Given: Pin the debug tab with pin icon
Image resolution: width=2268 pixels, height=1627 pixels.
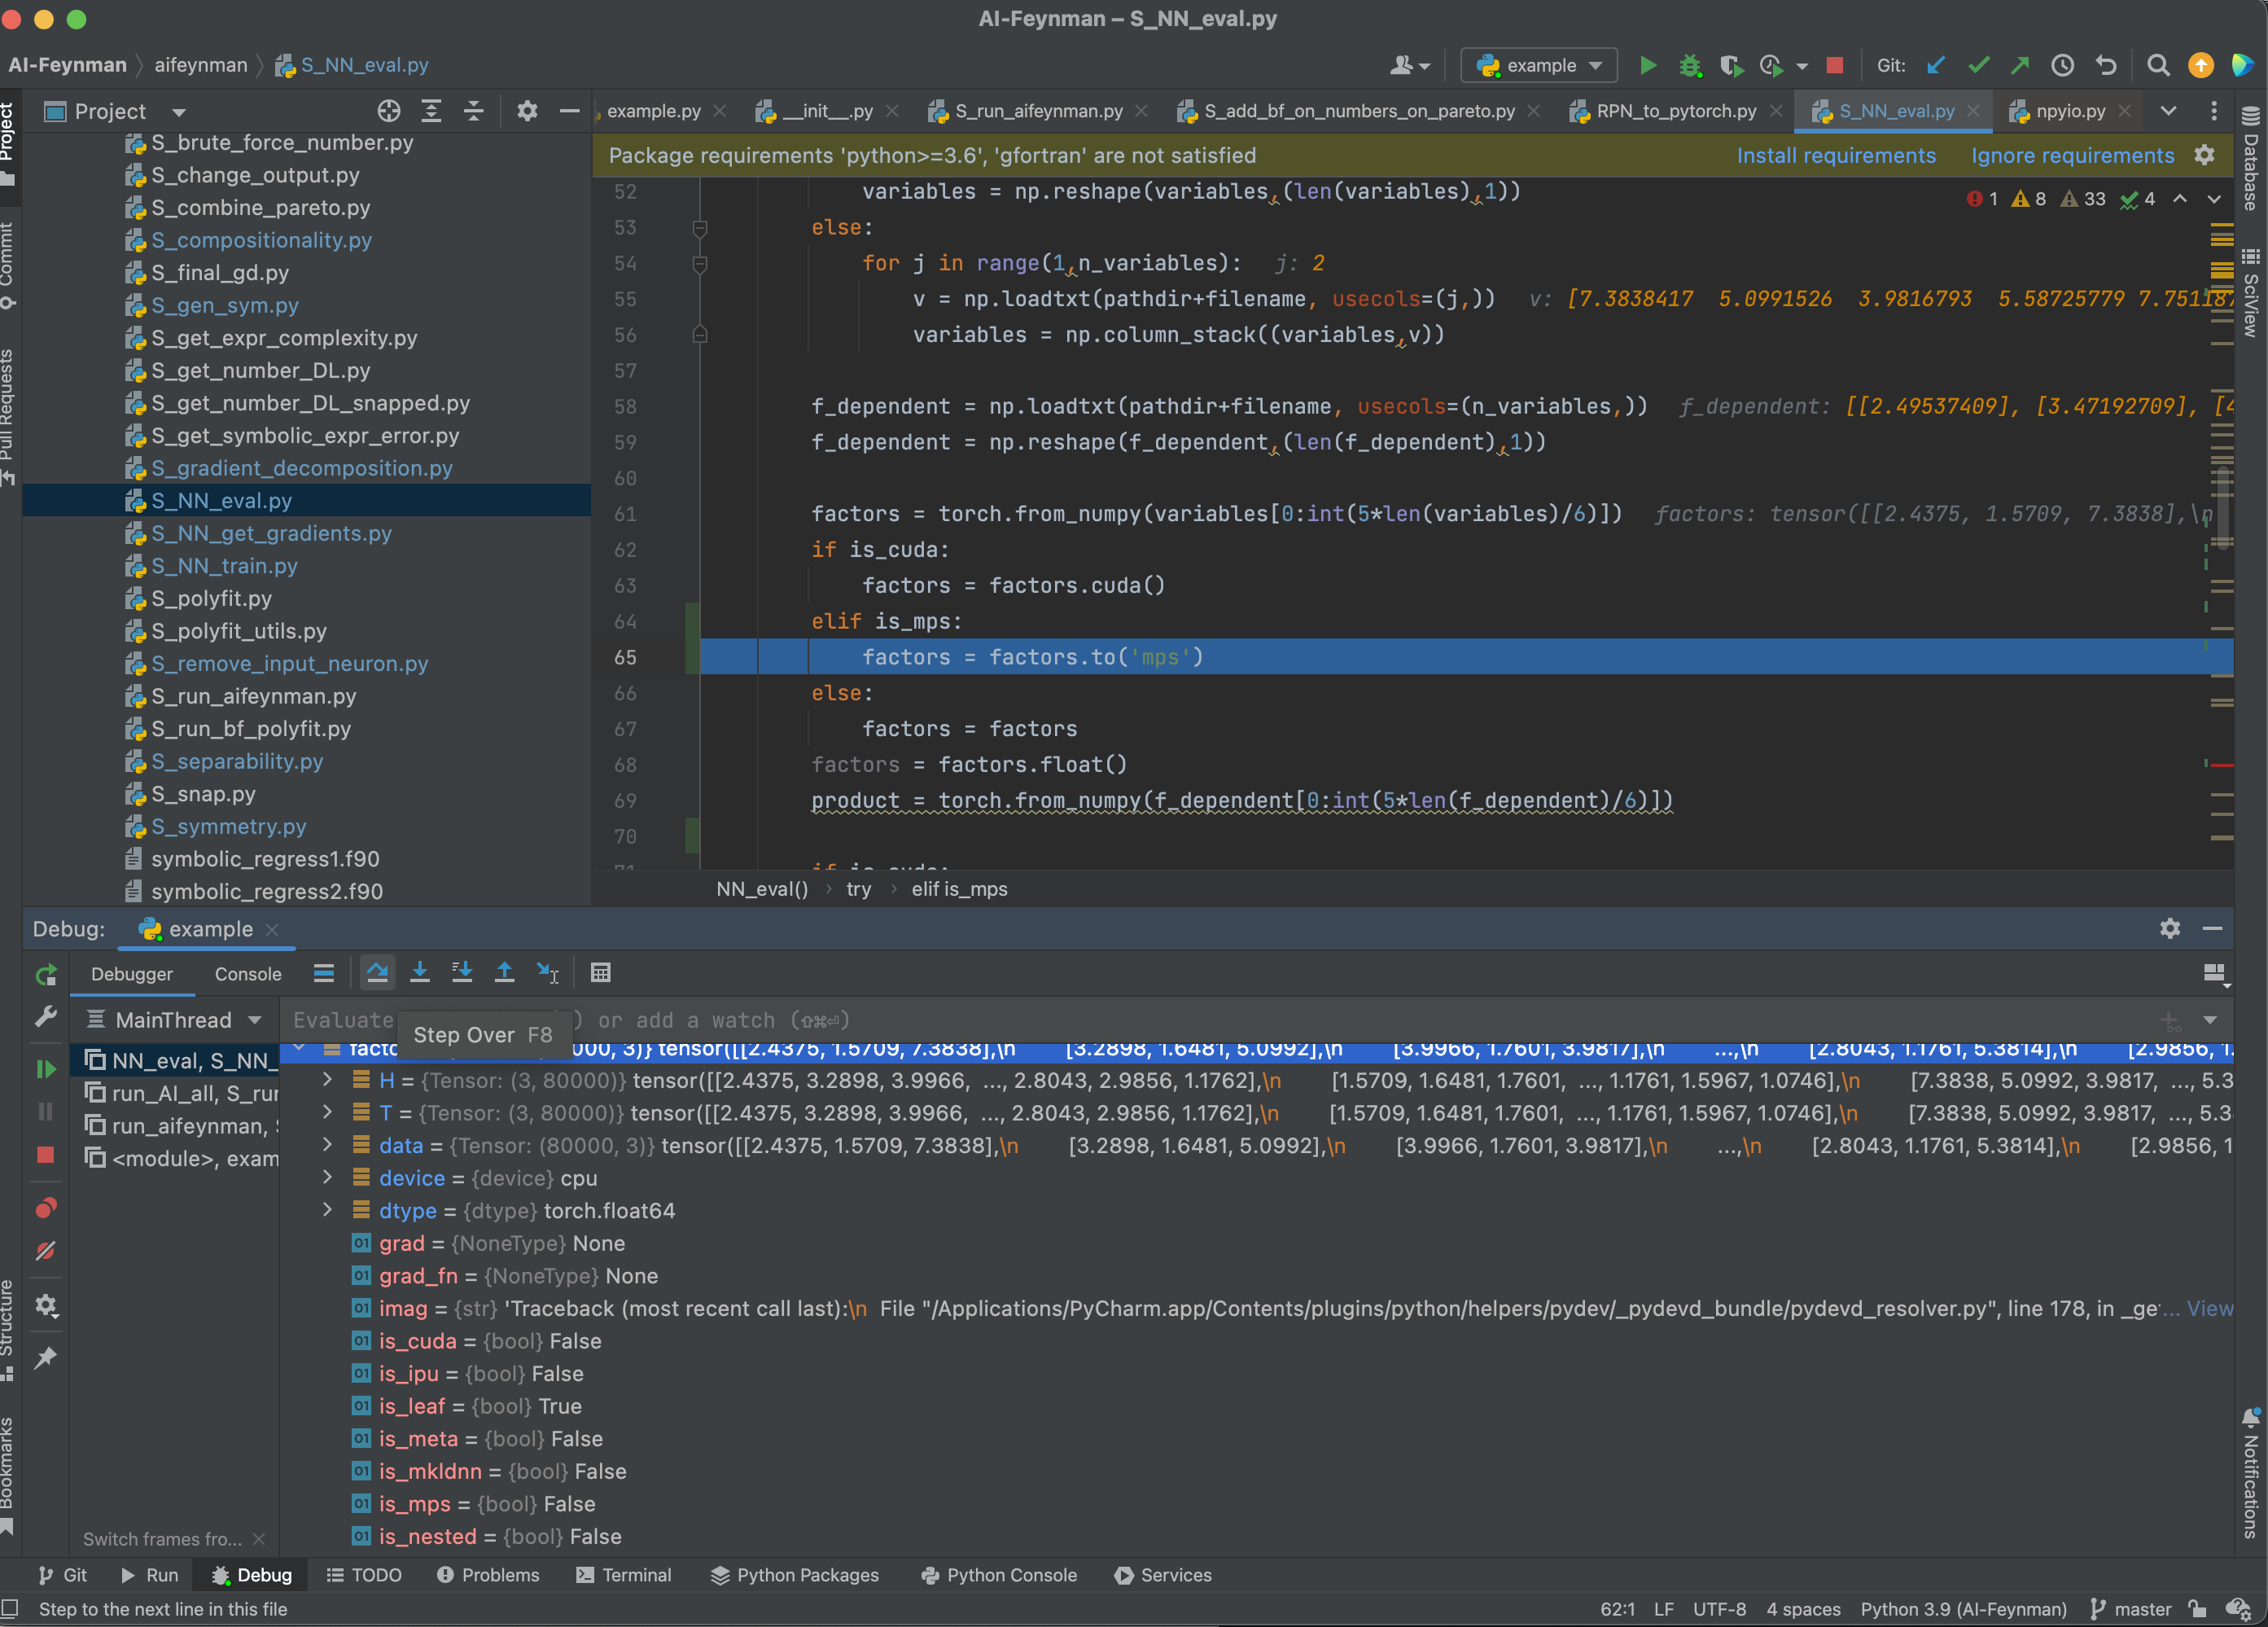Looking at the screenshot, I should 46,1357.
